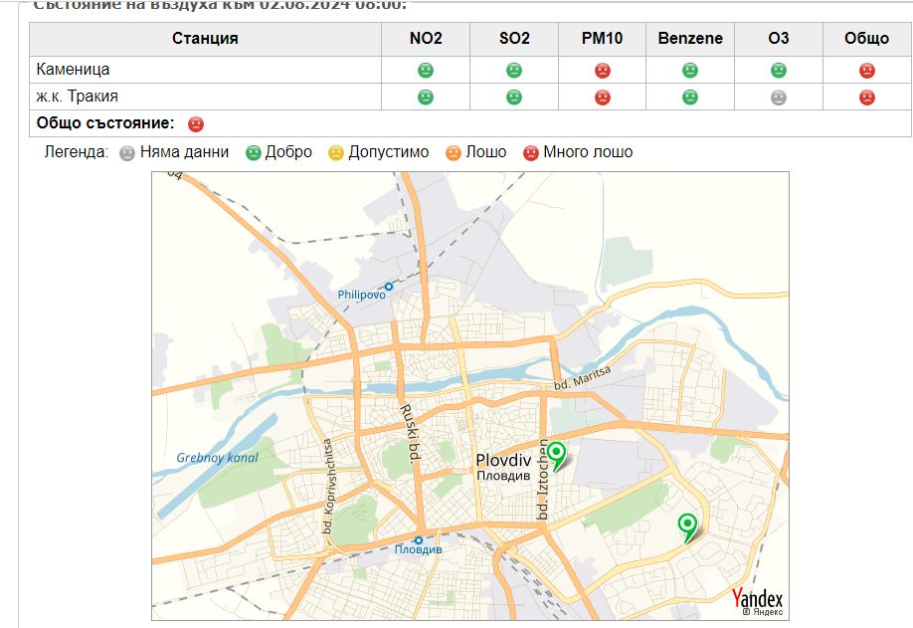Viewport: 913px width, 628px height.
Task: Click the Benzene column header
Action: 690,39
